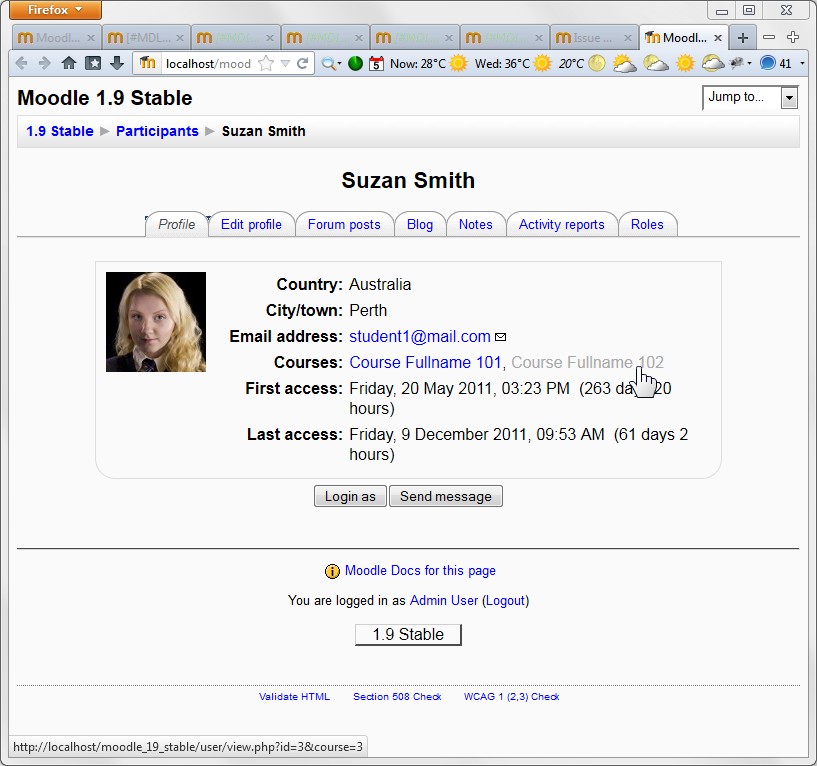Open Moodle Docs for this page link

point(420,571)
